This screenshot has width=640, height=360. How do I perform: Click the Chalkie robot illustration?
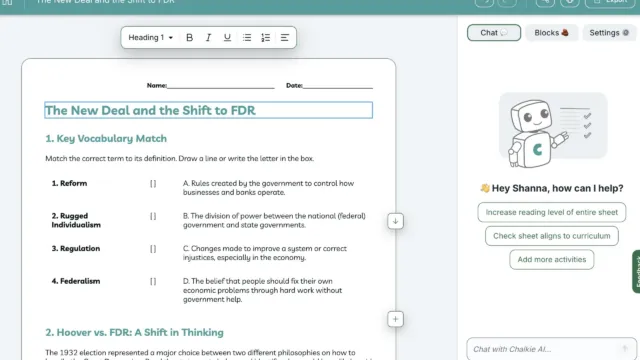(x=553, y=131)
